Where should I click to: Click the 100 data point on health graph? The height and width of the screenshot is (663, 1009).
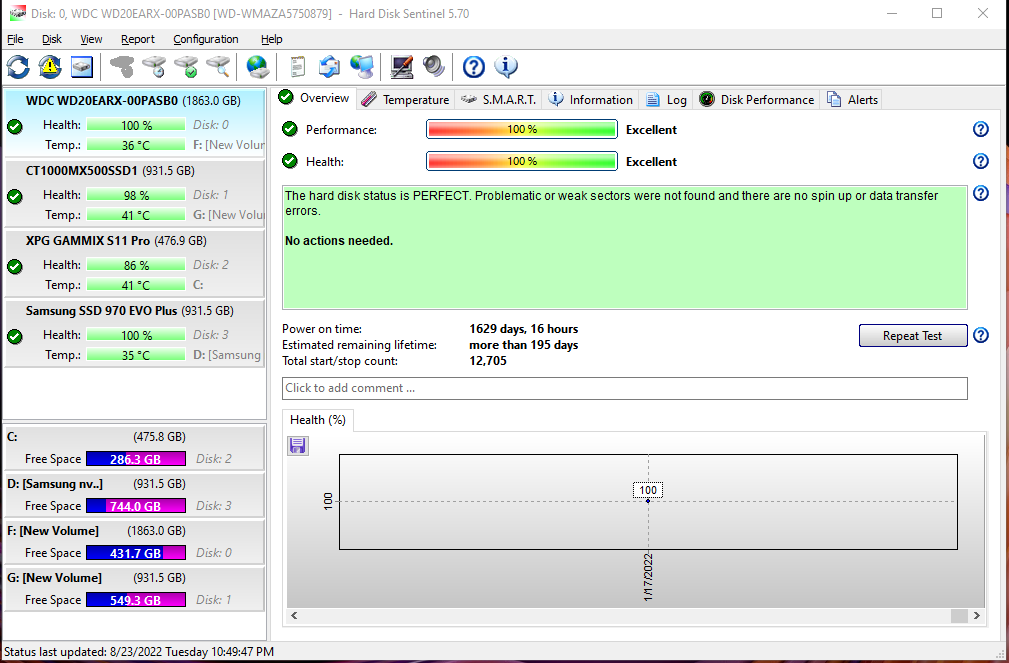(x=648, y=501)
